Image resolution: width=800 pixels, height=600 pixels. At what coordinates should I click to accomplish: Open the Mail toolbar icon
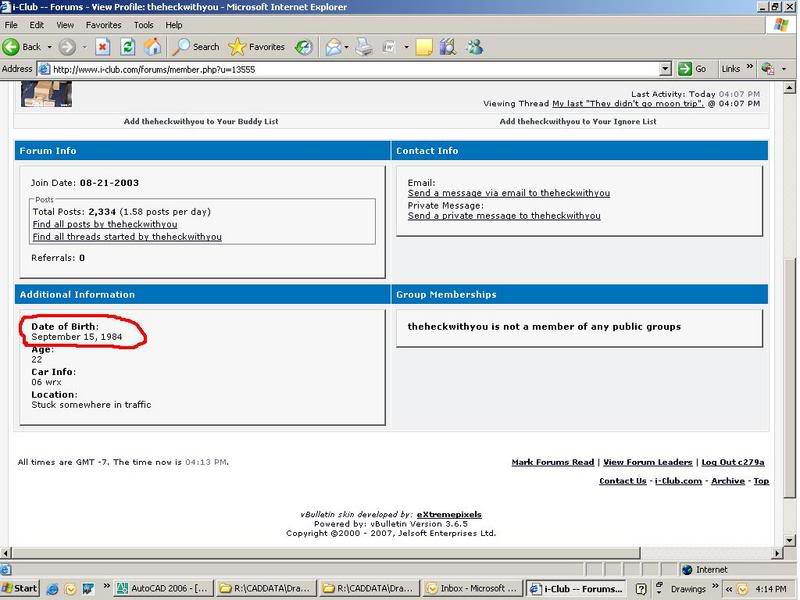(x=331, y=46)
